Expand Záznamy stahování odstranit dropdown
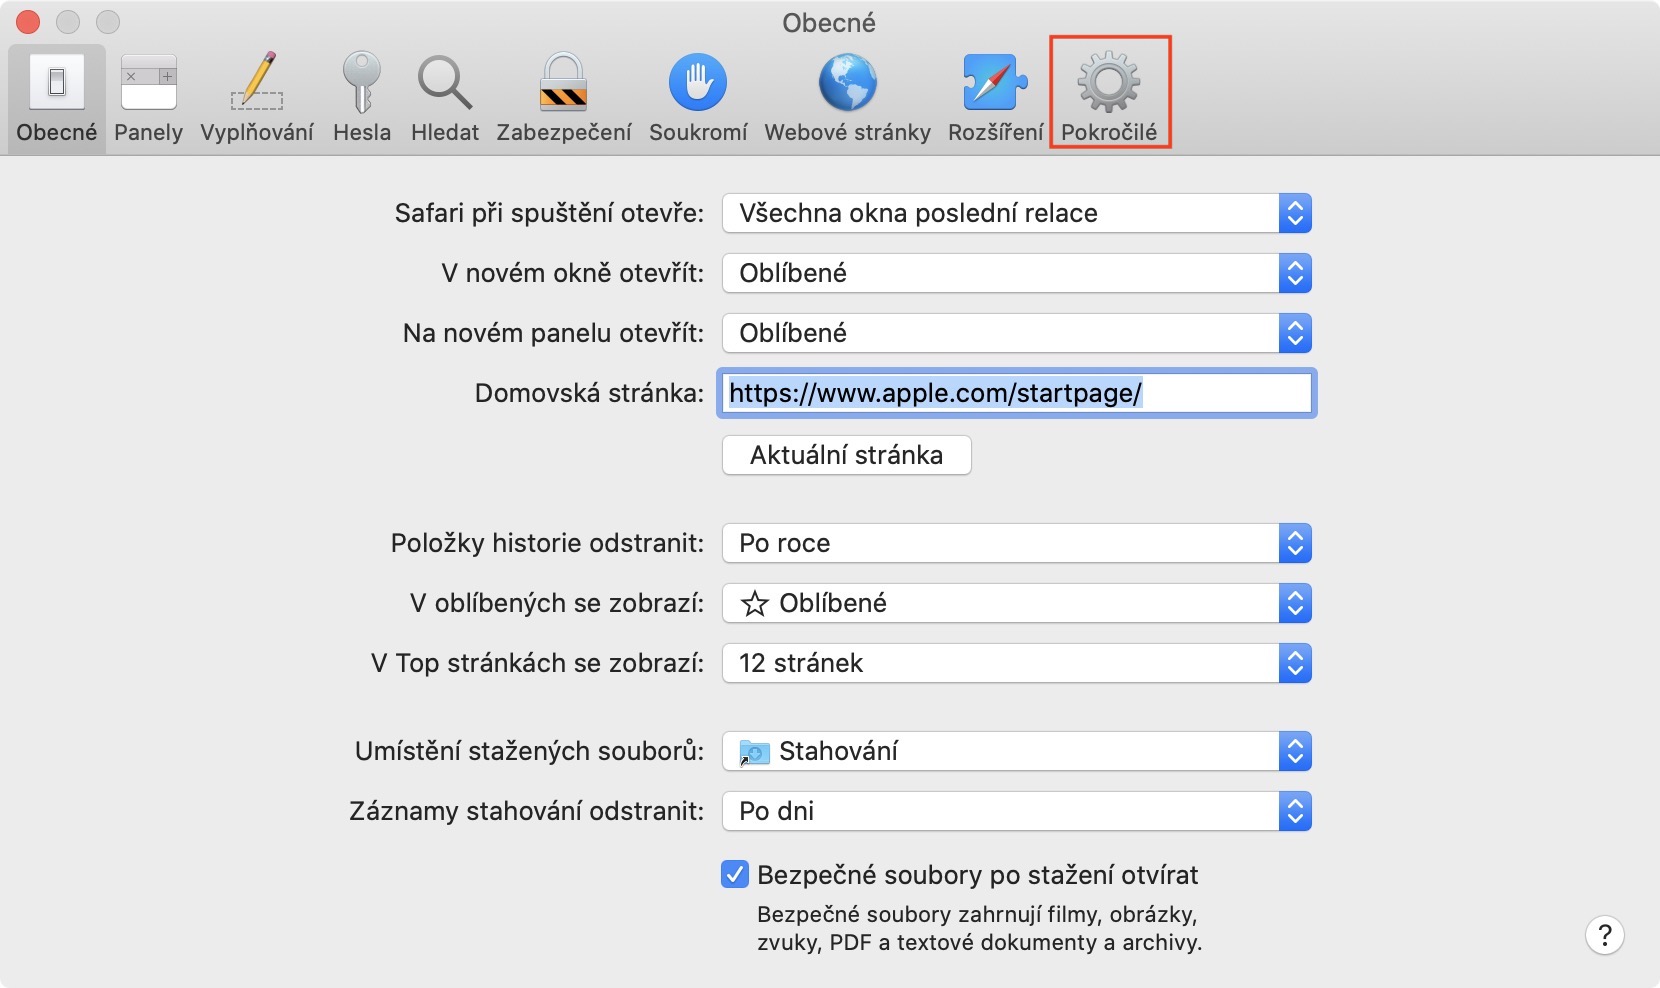Image resolution: width=1660 pixels, height=988 pixels. tap(1017, 811)
